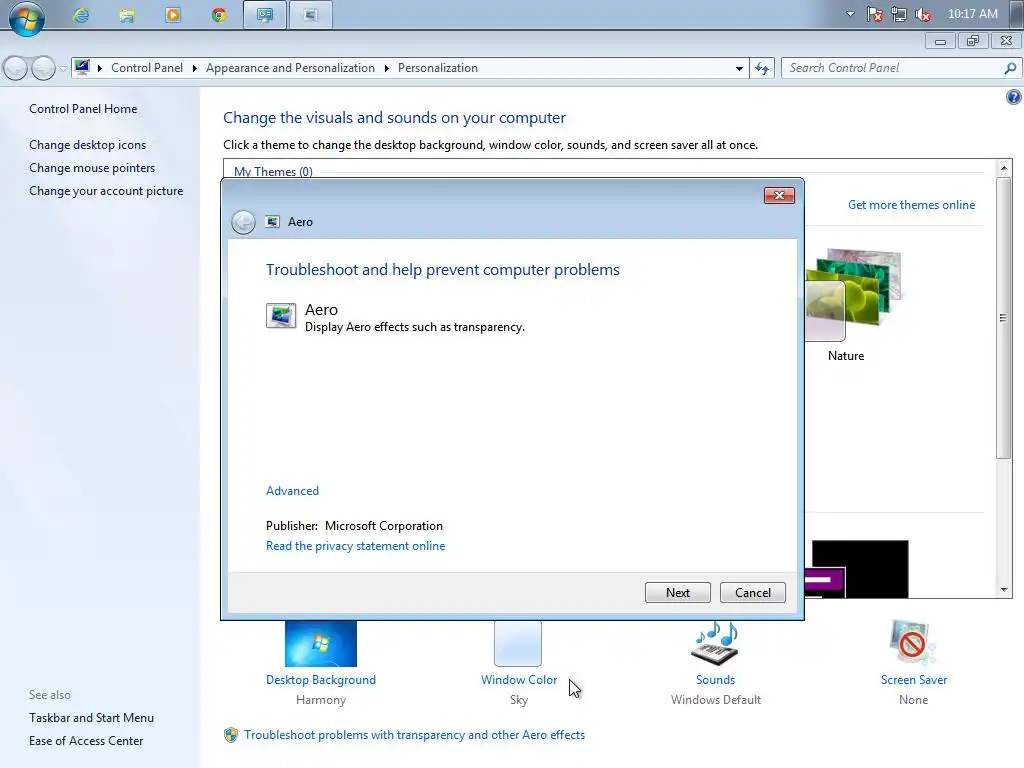Open Control Panel help question icon

point(1013,97)
